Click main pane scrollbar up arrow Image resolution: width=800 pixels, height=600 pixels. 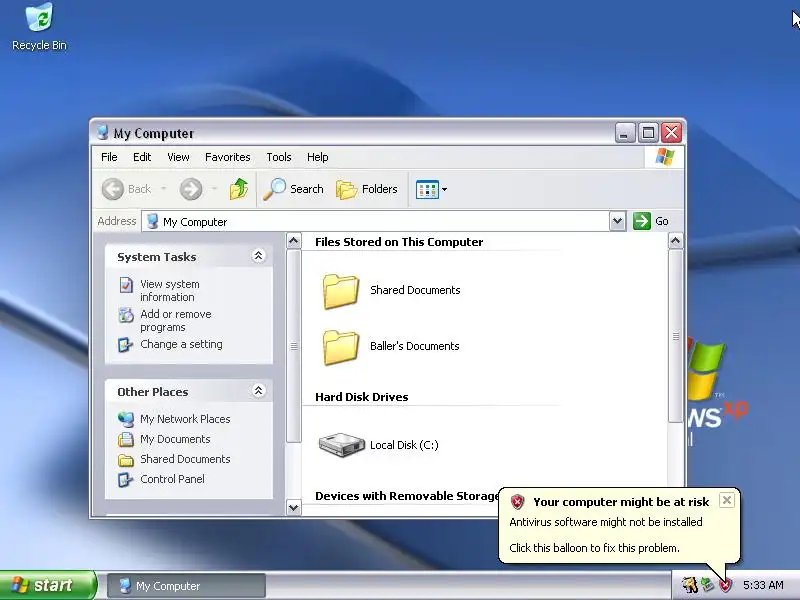(x=676, y=241)
